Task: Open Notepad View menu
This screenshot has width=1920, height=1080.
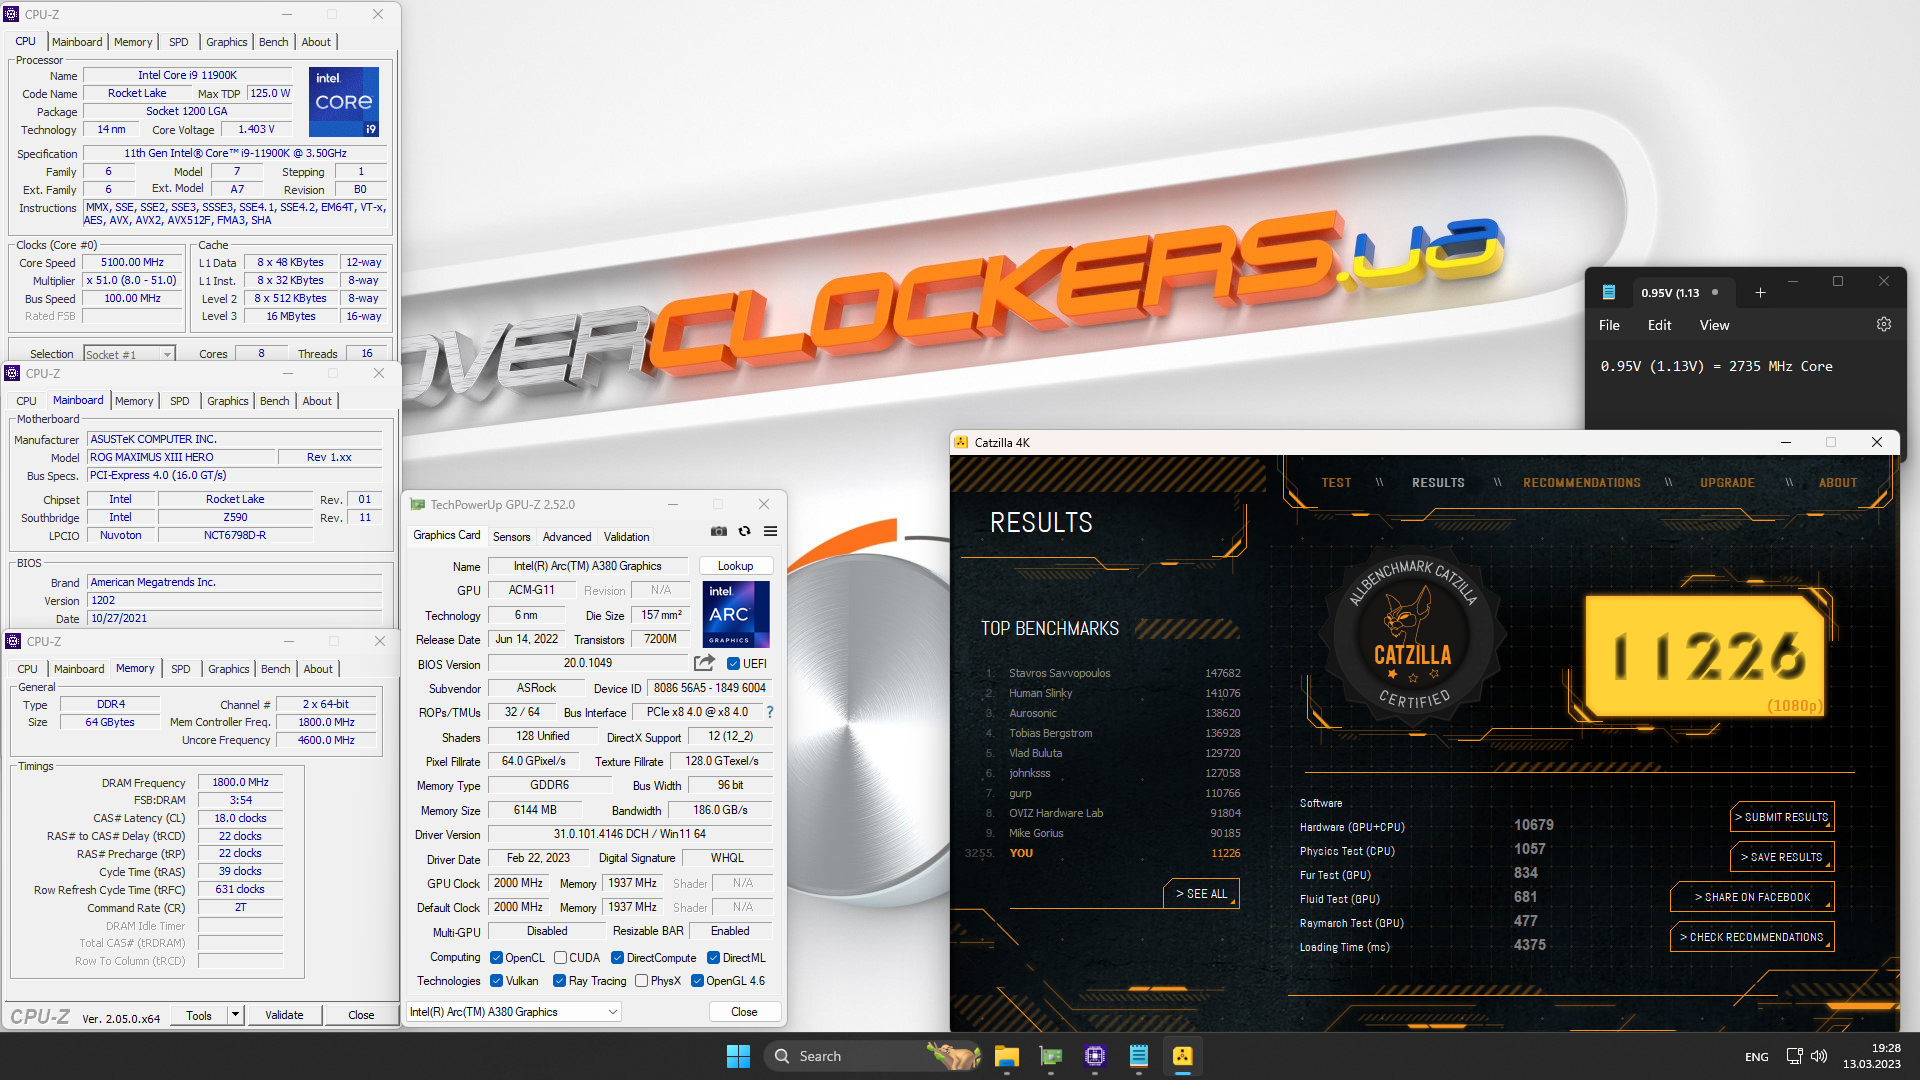Action: click(1714, 325)
